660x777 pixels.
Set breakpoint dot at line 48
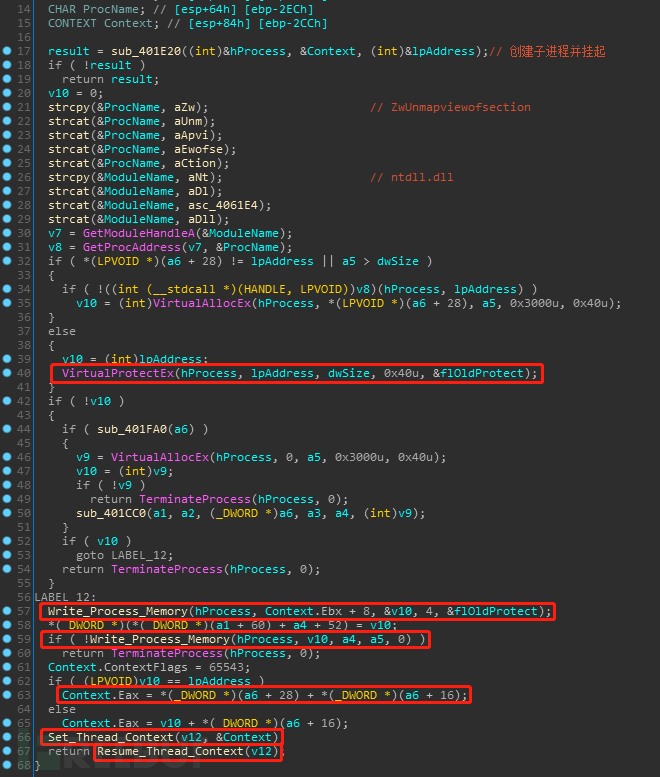pos(7,485)
